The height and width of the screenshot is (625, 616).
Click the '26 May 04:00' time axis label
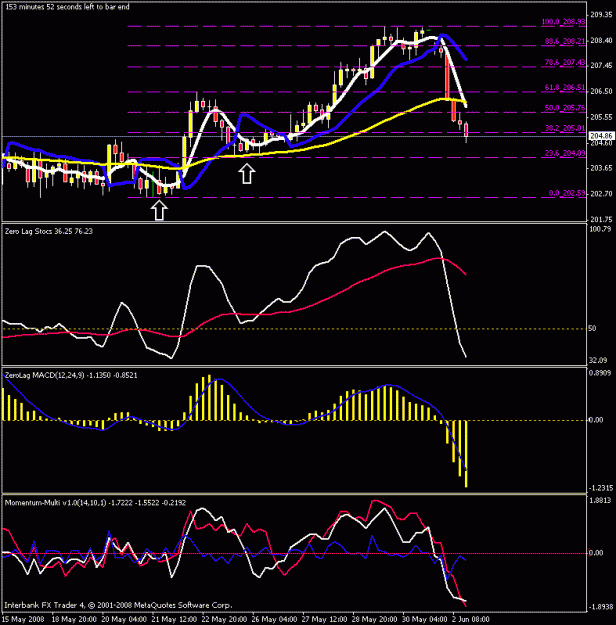tap(274, 619)
